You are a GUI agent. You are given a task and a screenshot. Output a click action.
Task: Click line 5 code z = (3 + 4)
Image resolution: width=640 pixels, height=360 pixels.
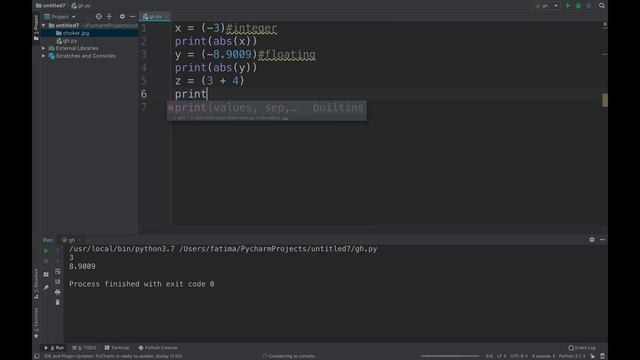(209, 81)
